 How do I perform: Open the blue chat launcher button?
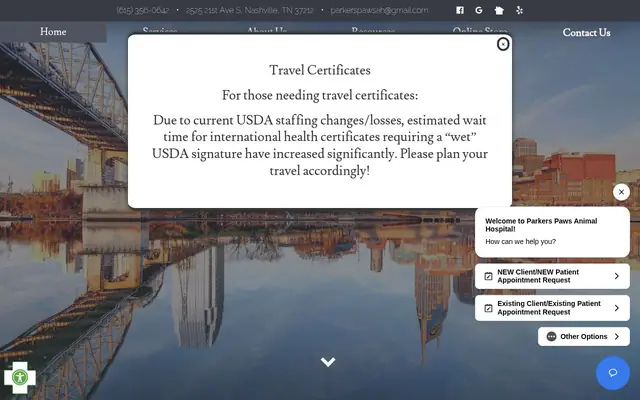[x=613, y=373]
